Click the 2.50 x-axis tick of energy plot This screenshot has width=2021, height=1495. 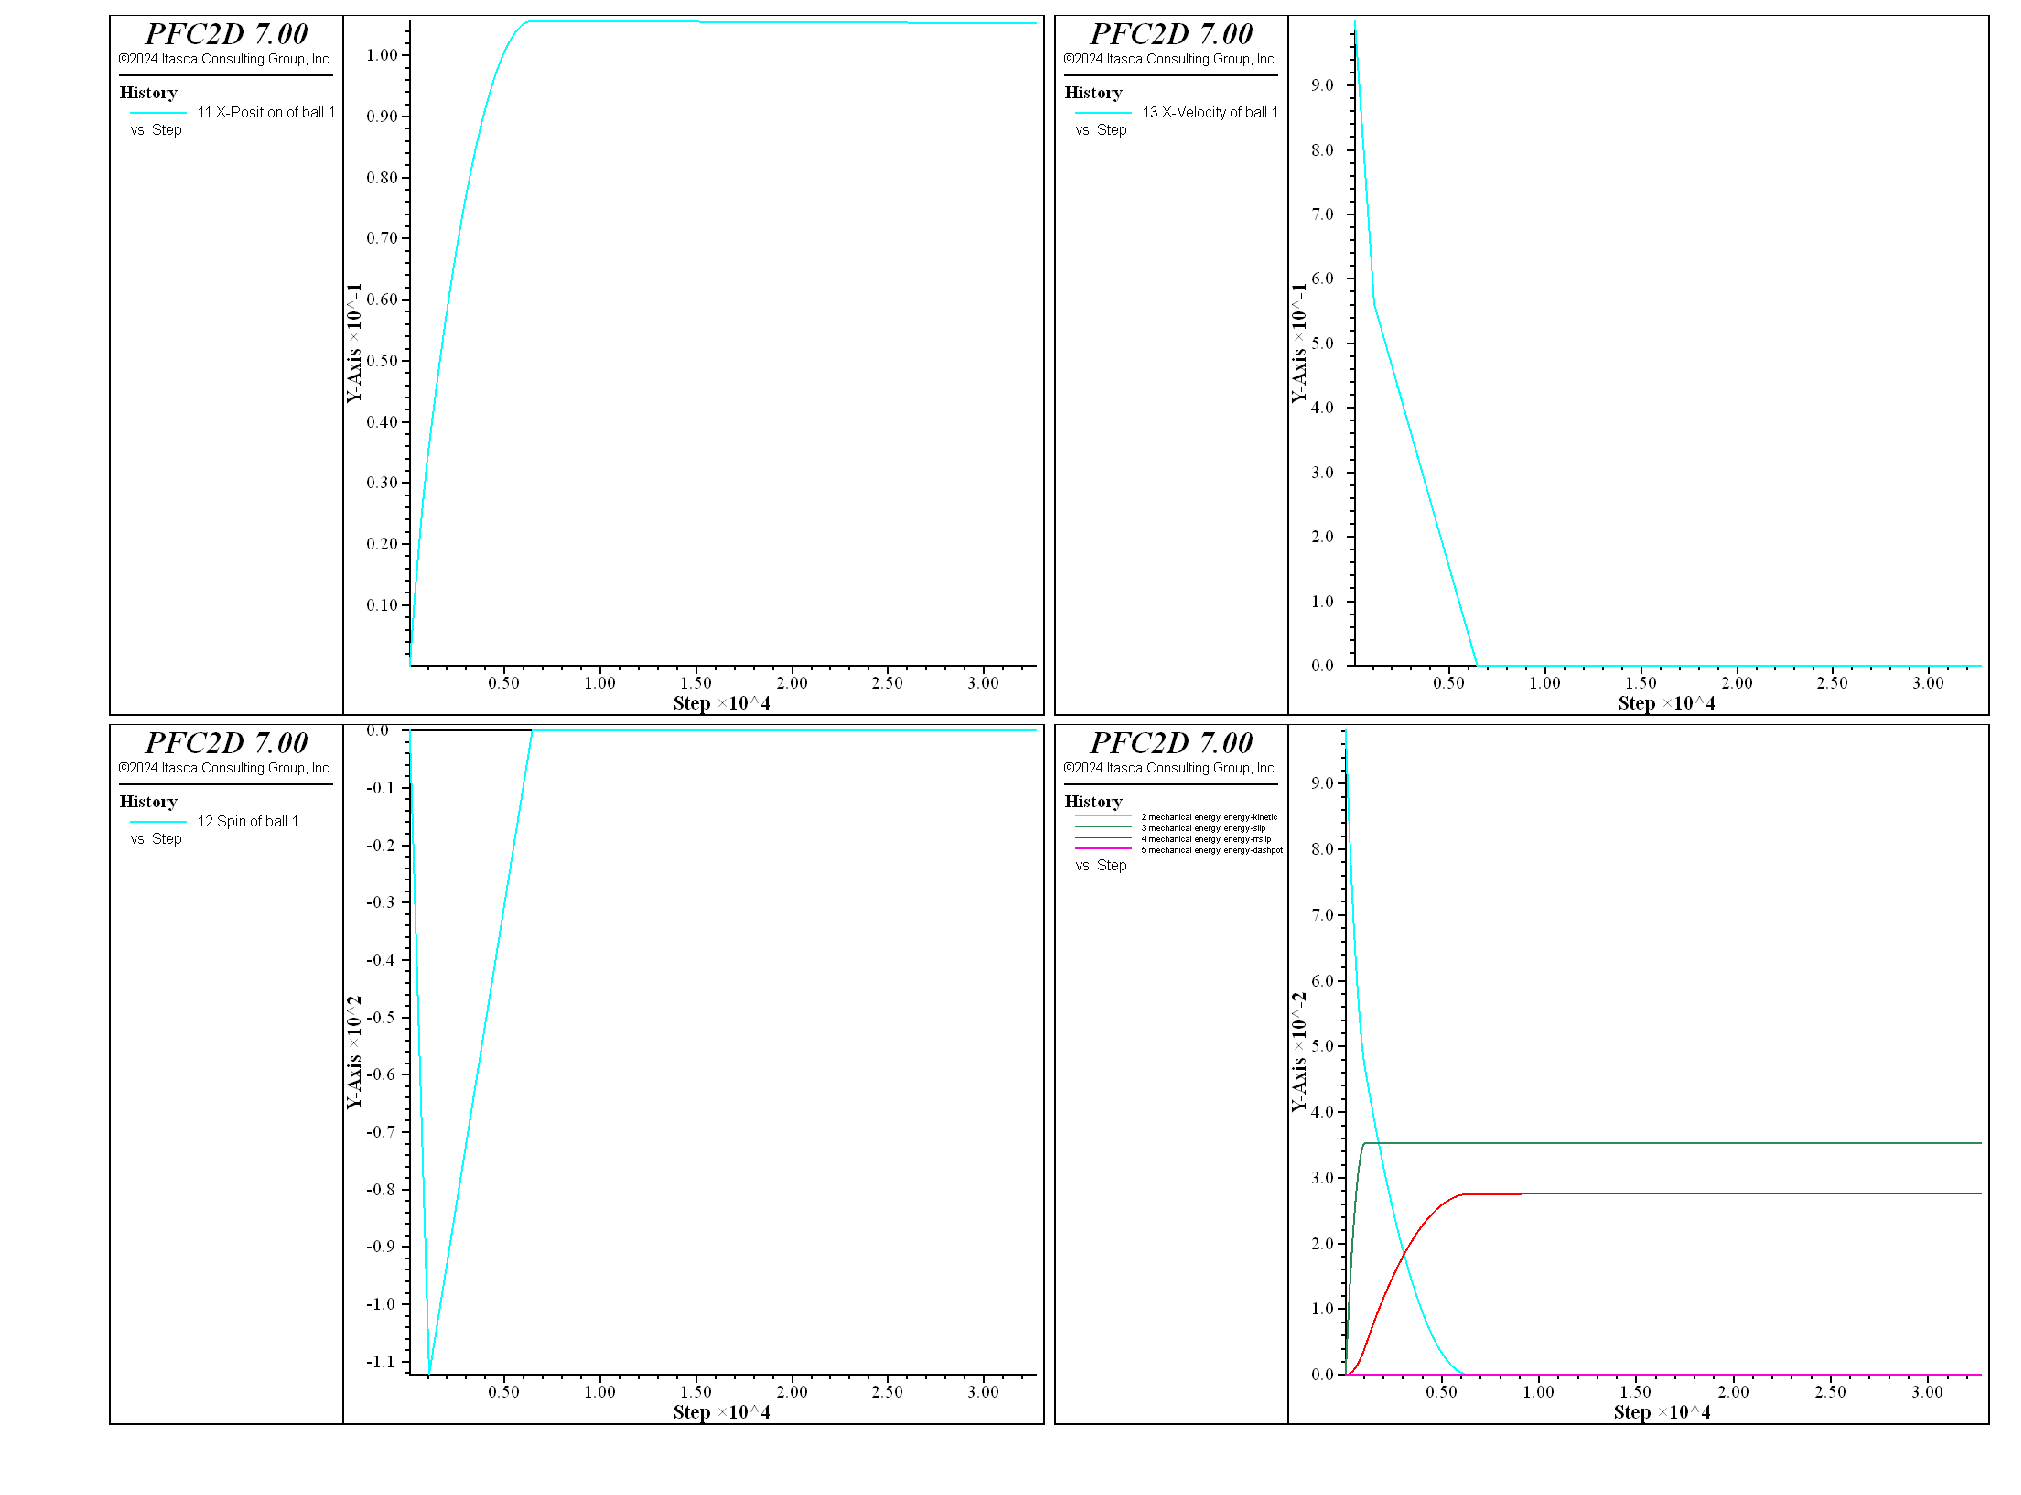click(x=1830, y=1392)
